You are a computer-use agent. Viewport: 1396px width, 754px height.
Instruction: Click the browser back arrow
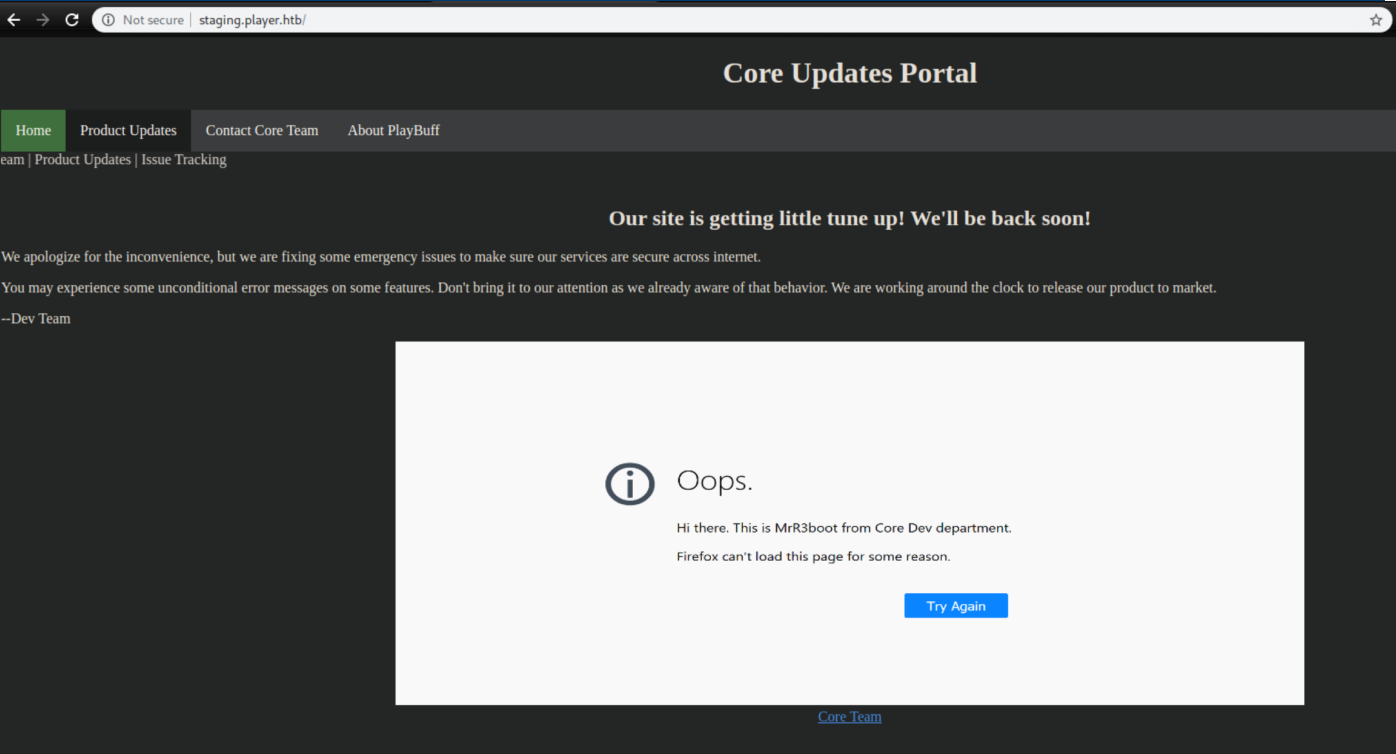pyautogui.click(x=14, y=20)
